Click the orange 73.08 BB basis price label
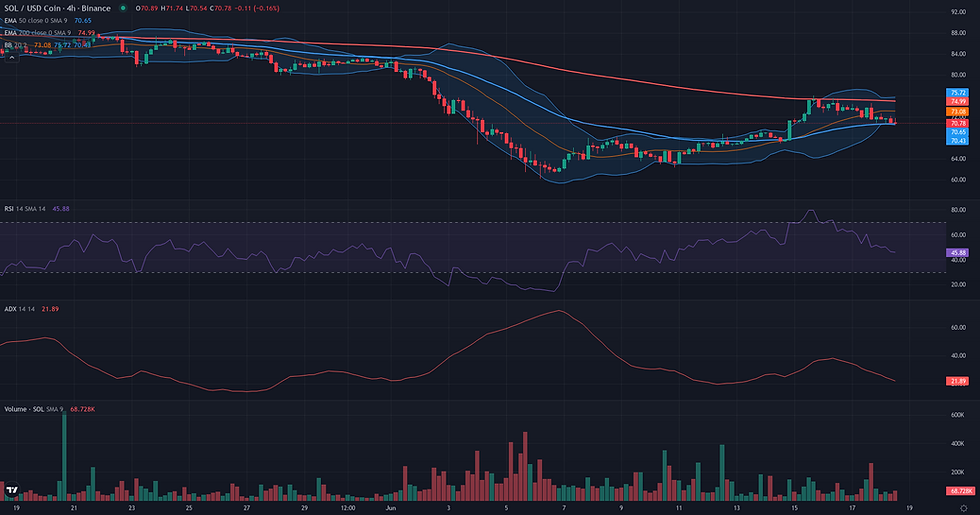This screenshot has width=980, height=515. pos(958,112)
